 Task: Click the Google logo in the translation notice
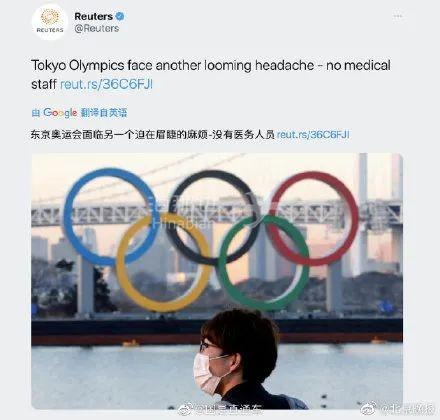click(x=60, y=113)
